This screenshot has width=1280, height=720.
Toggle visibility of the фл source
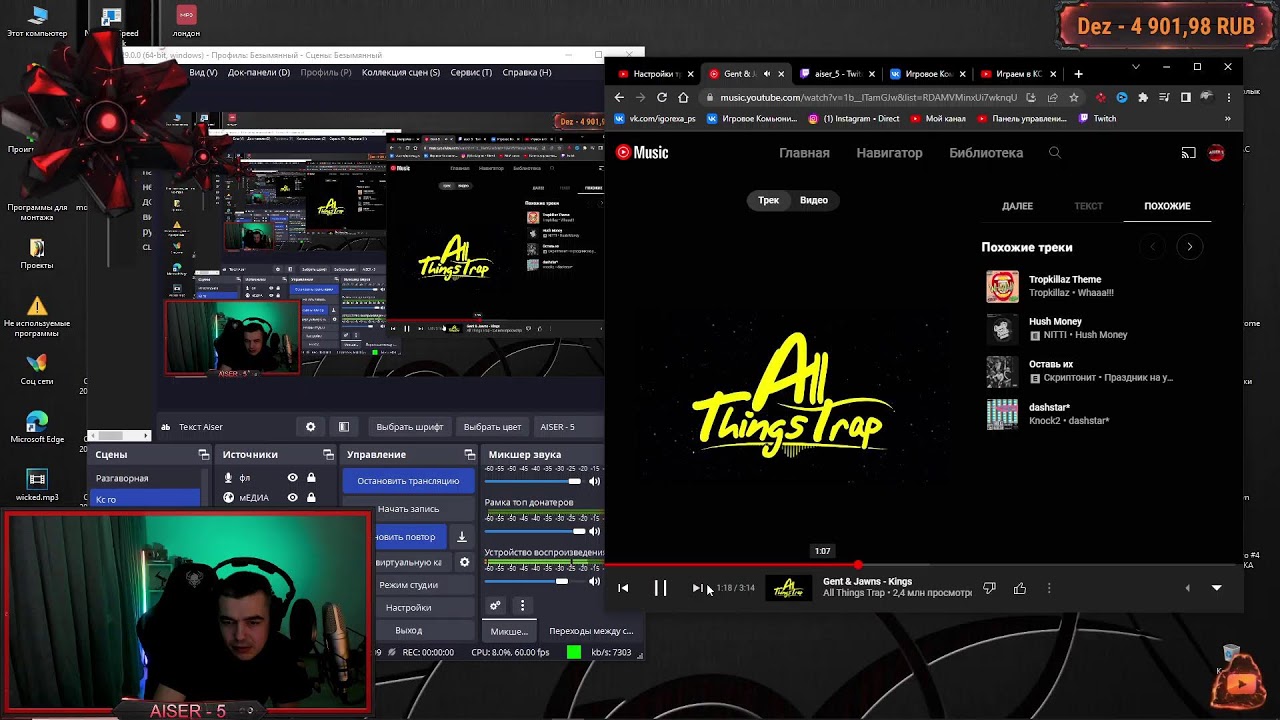click(x=292, y=478)
